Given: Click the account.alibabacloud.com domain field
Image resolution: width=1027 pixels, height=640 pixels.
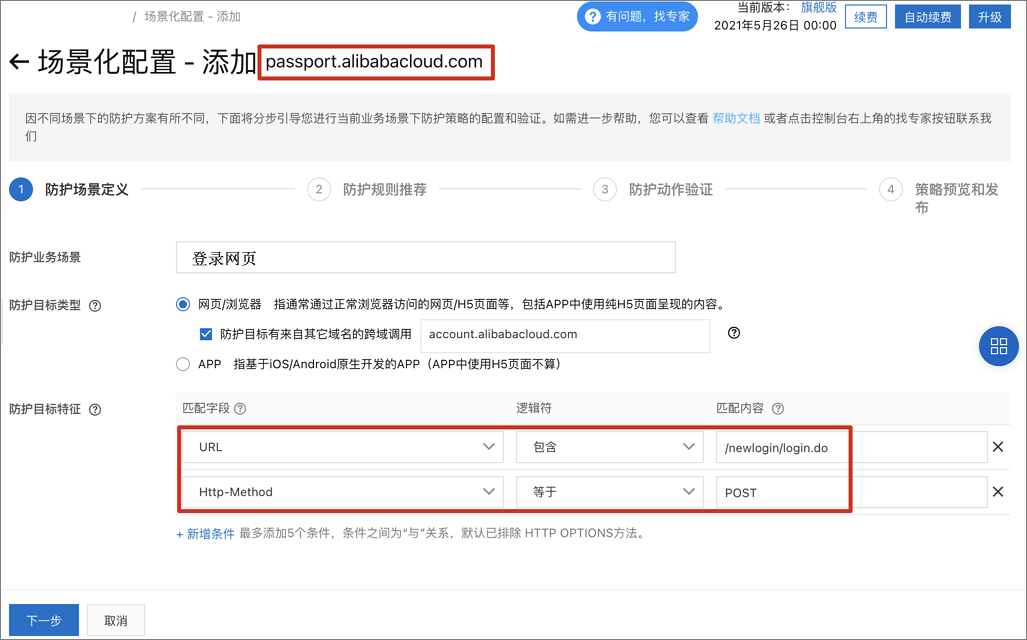Looking at the screenshot, I should pos(565,335).
